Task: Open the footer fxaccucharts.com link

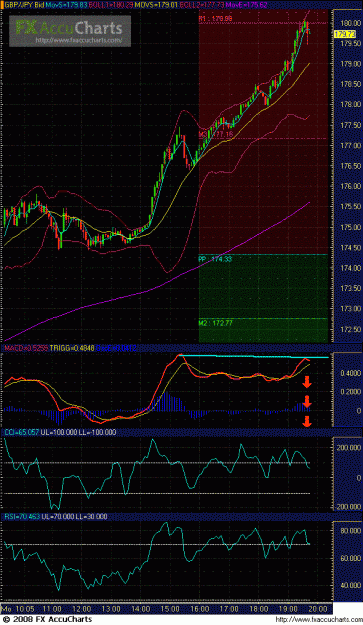Action: 318,620
